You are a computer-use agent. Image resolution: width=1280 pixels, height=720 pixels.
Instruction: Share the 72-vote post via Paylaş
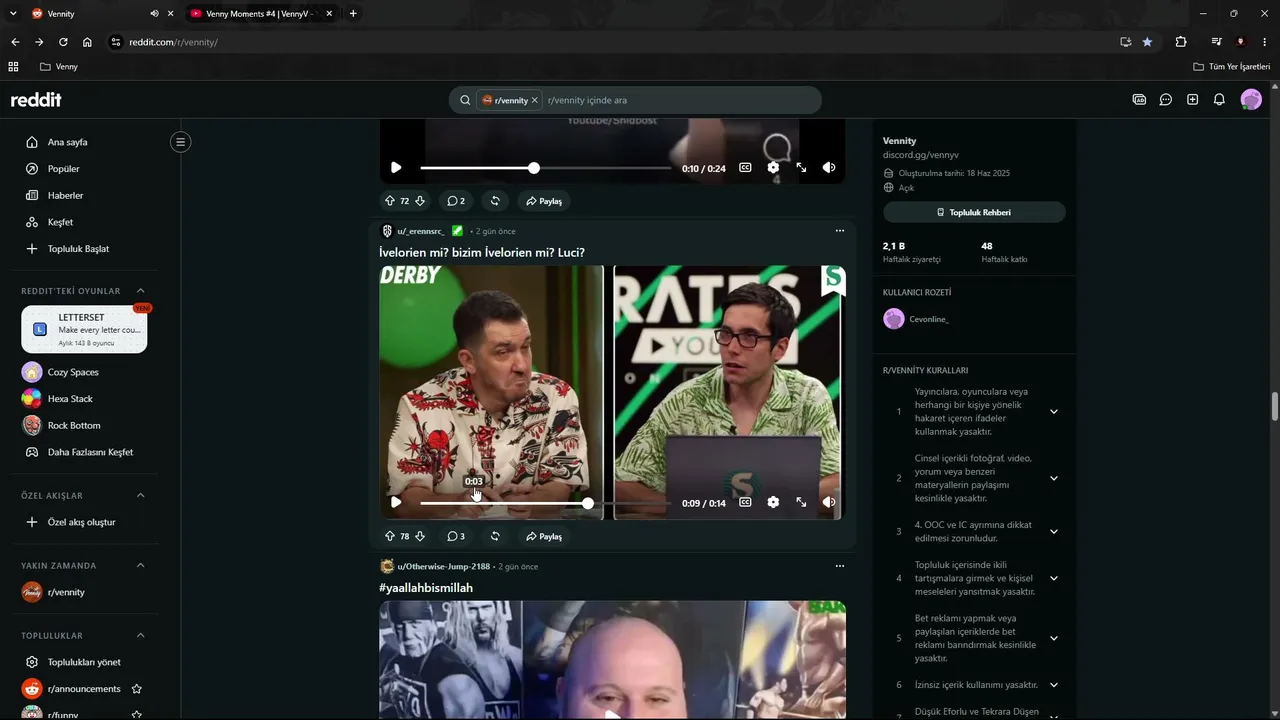tap(544, 201)
